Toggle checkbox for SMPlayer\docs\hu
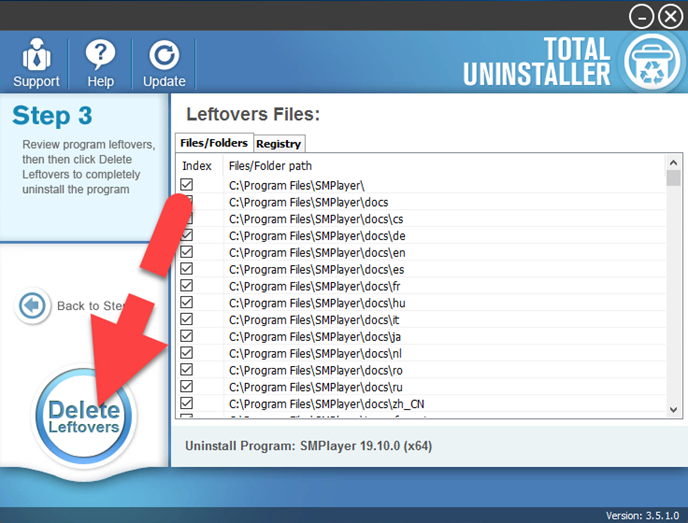688x523 pixels. [x=186, y=302]
